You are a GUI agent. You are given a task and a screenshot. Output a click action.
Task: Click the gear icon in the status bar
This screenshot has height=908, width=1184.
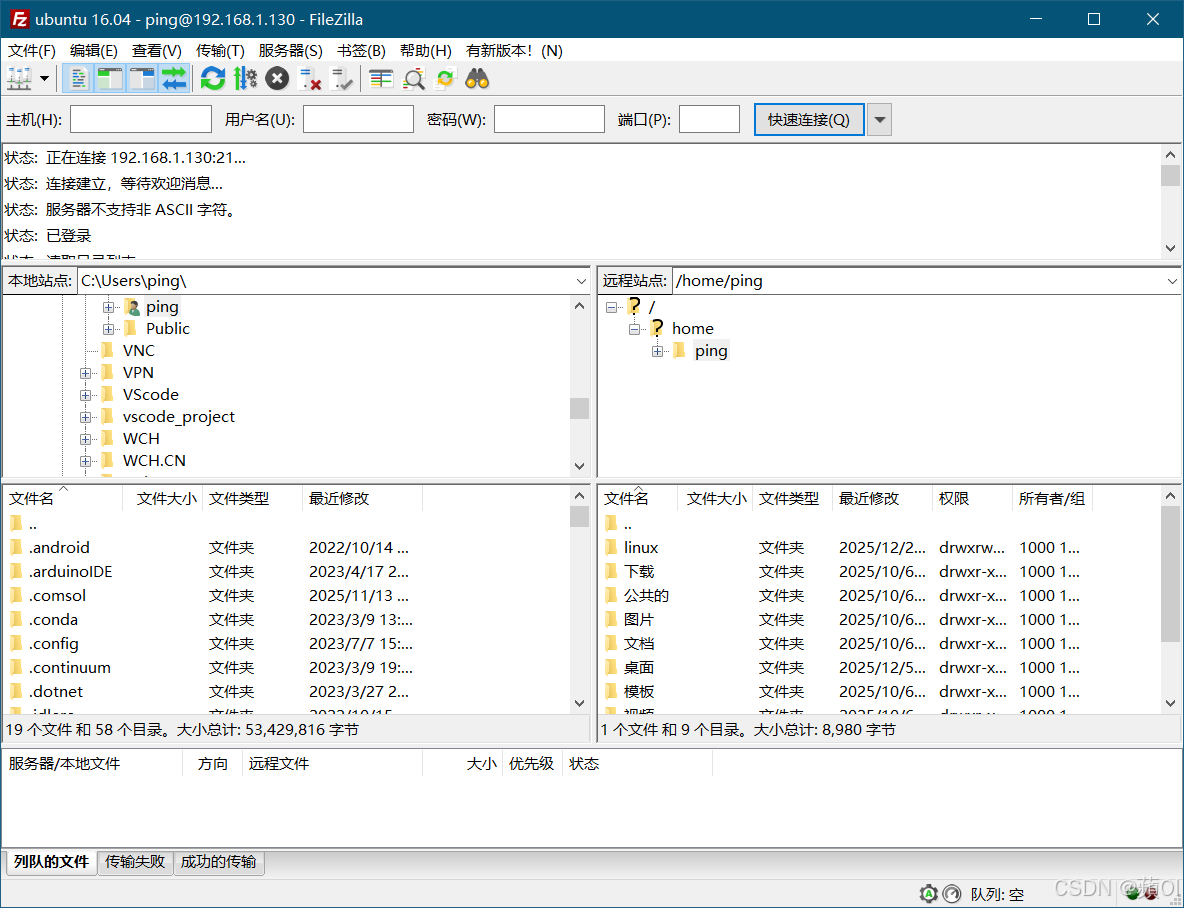(x=928, y=894)
